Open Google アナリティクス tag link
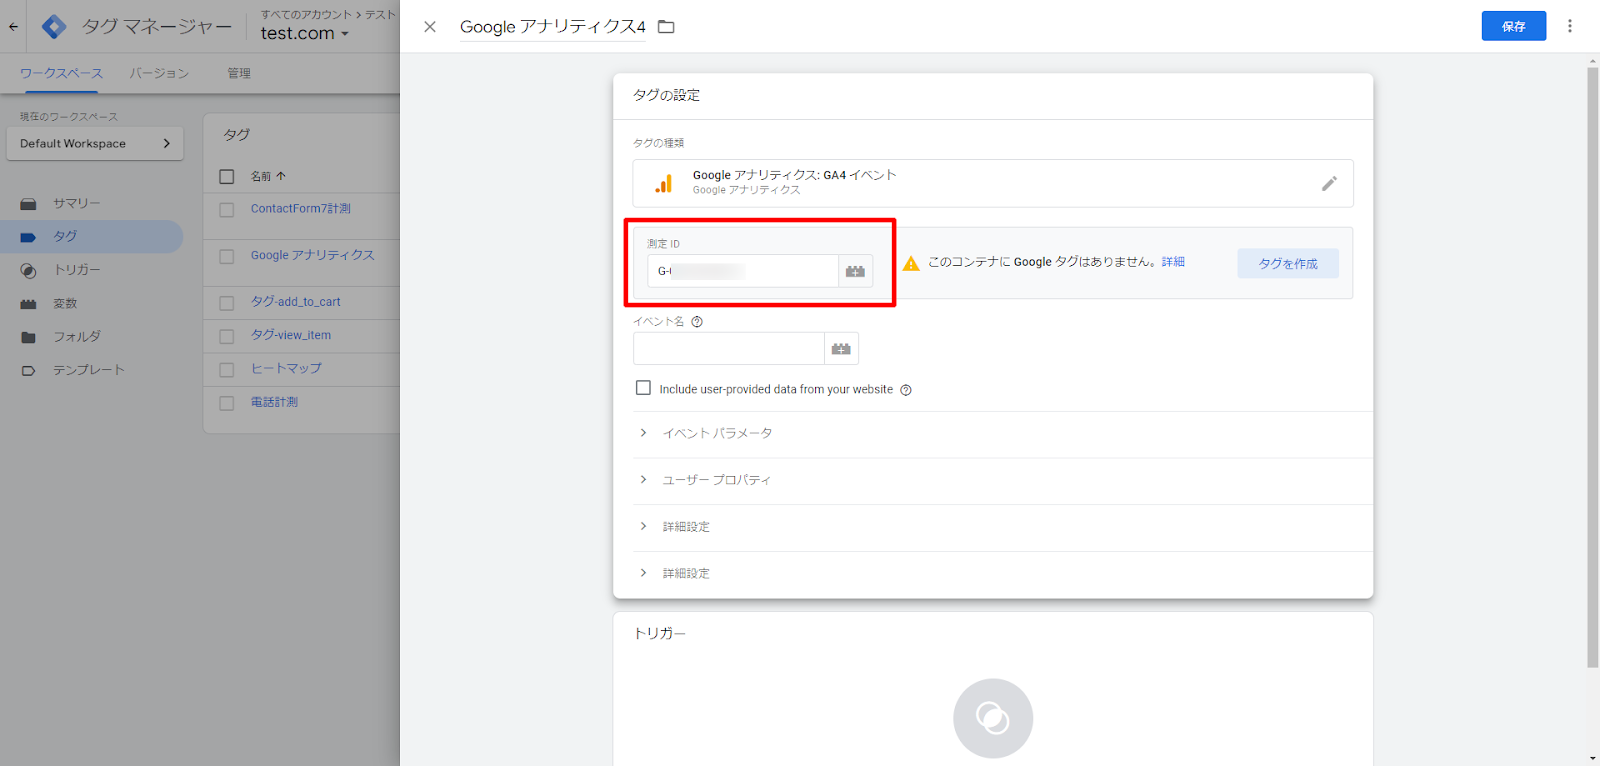The image size is (1600, 766). pos(313,255)
